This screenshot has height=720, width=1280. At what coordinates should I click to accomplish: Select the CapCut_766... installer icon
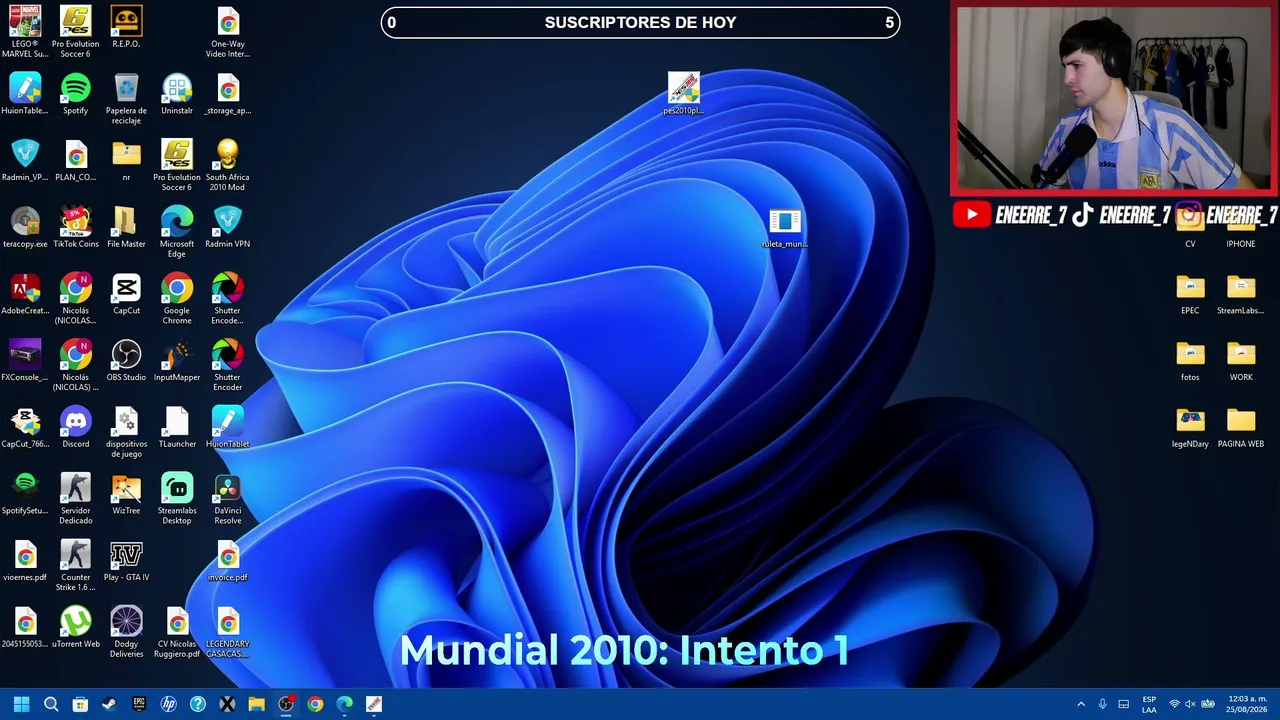coord(25,429)
